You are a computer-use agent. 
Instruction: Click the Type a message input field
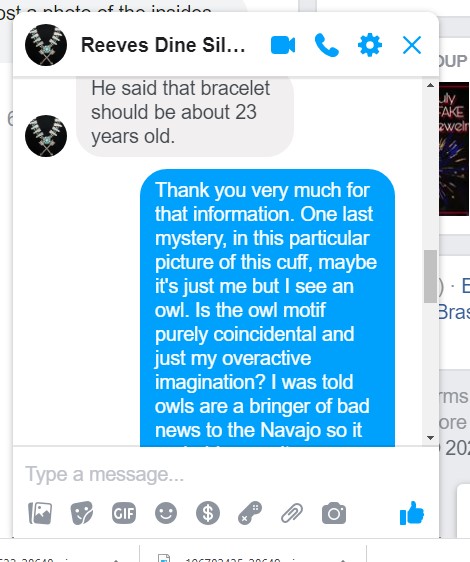pos(226,474)
